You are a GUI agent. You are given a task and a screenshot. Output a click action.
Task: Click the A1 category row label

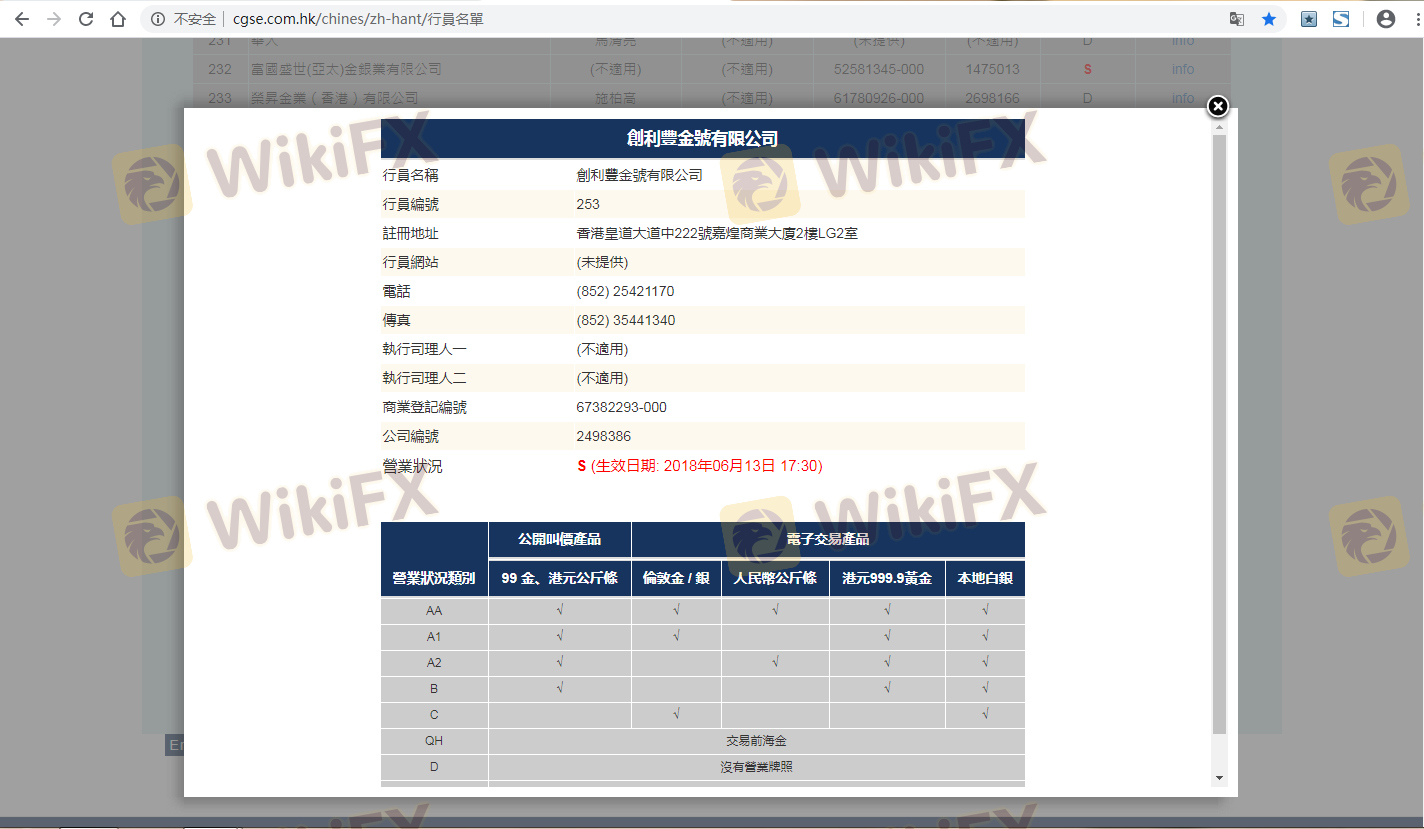[434, 637]
